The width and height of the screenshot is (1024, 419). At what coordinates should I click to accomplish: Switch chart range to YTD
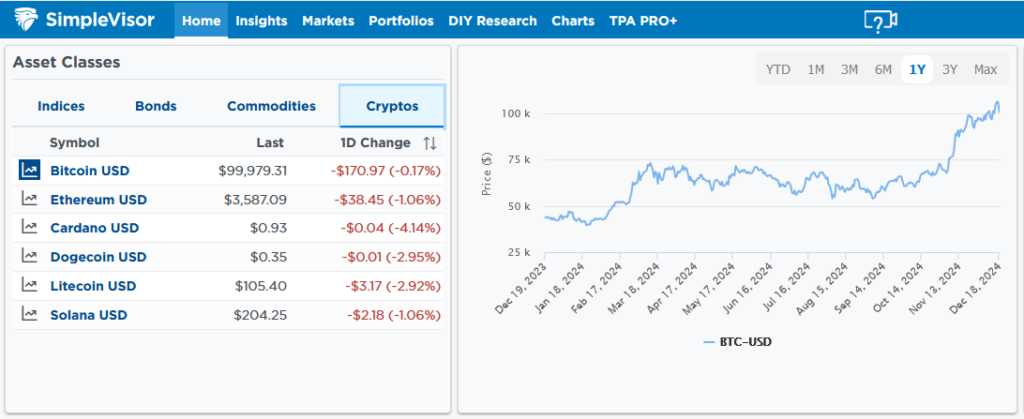777,69
